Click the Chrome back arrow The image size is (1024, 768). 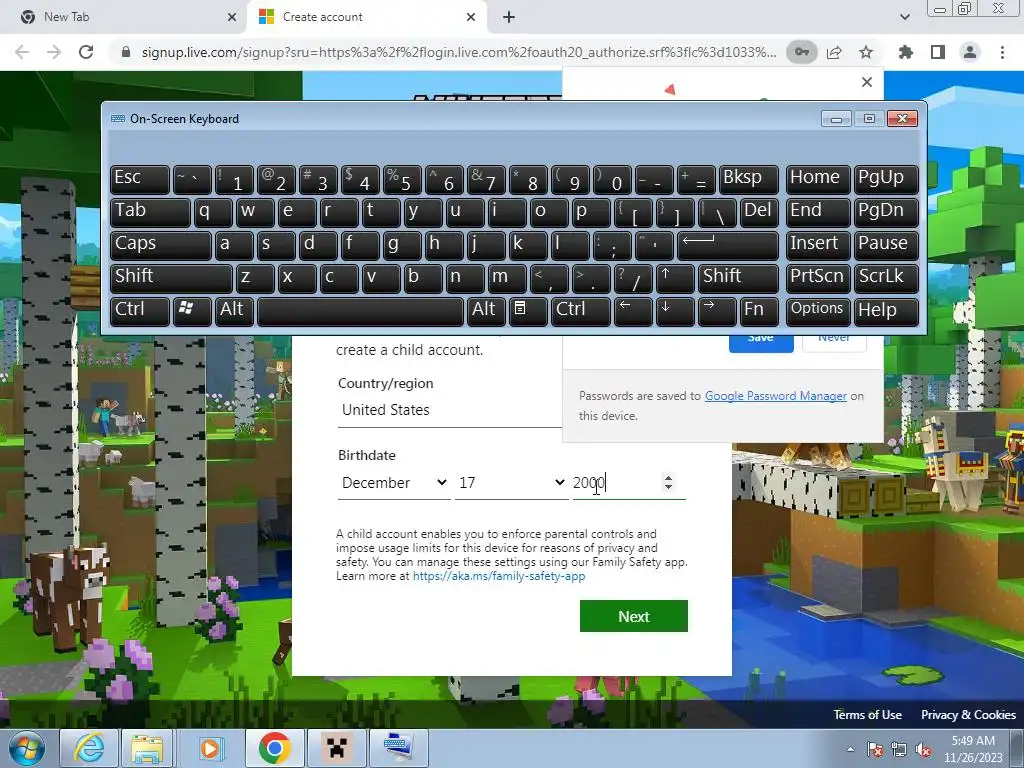point(22,52)
